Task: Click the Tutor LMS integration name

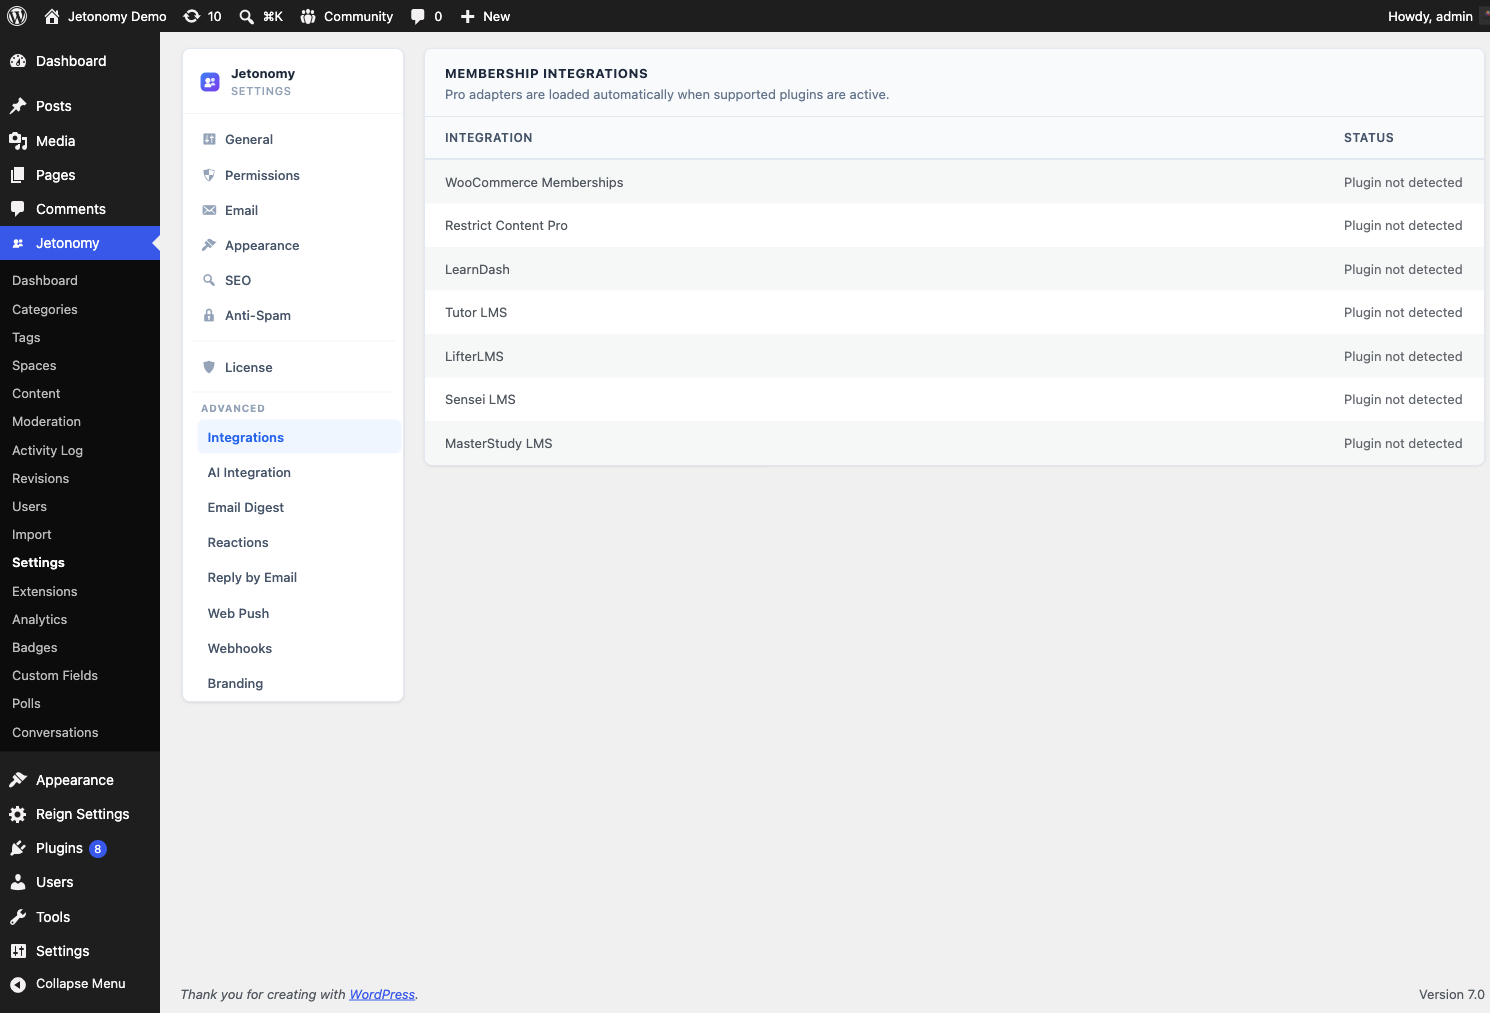Action: pos(476,312)
